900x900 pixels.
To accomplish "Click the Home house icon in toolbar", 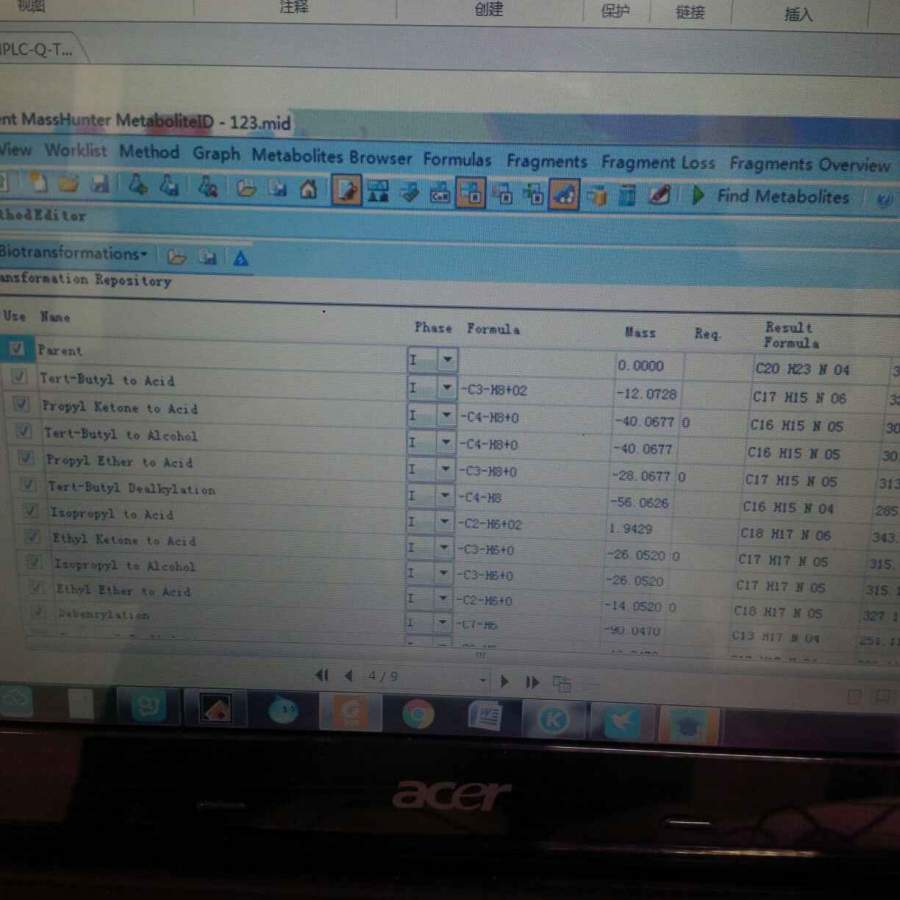I will [x=309, y=189].
